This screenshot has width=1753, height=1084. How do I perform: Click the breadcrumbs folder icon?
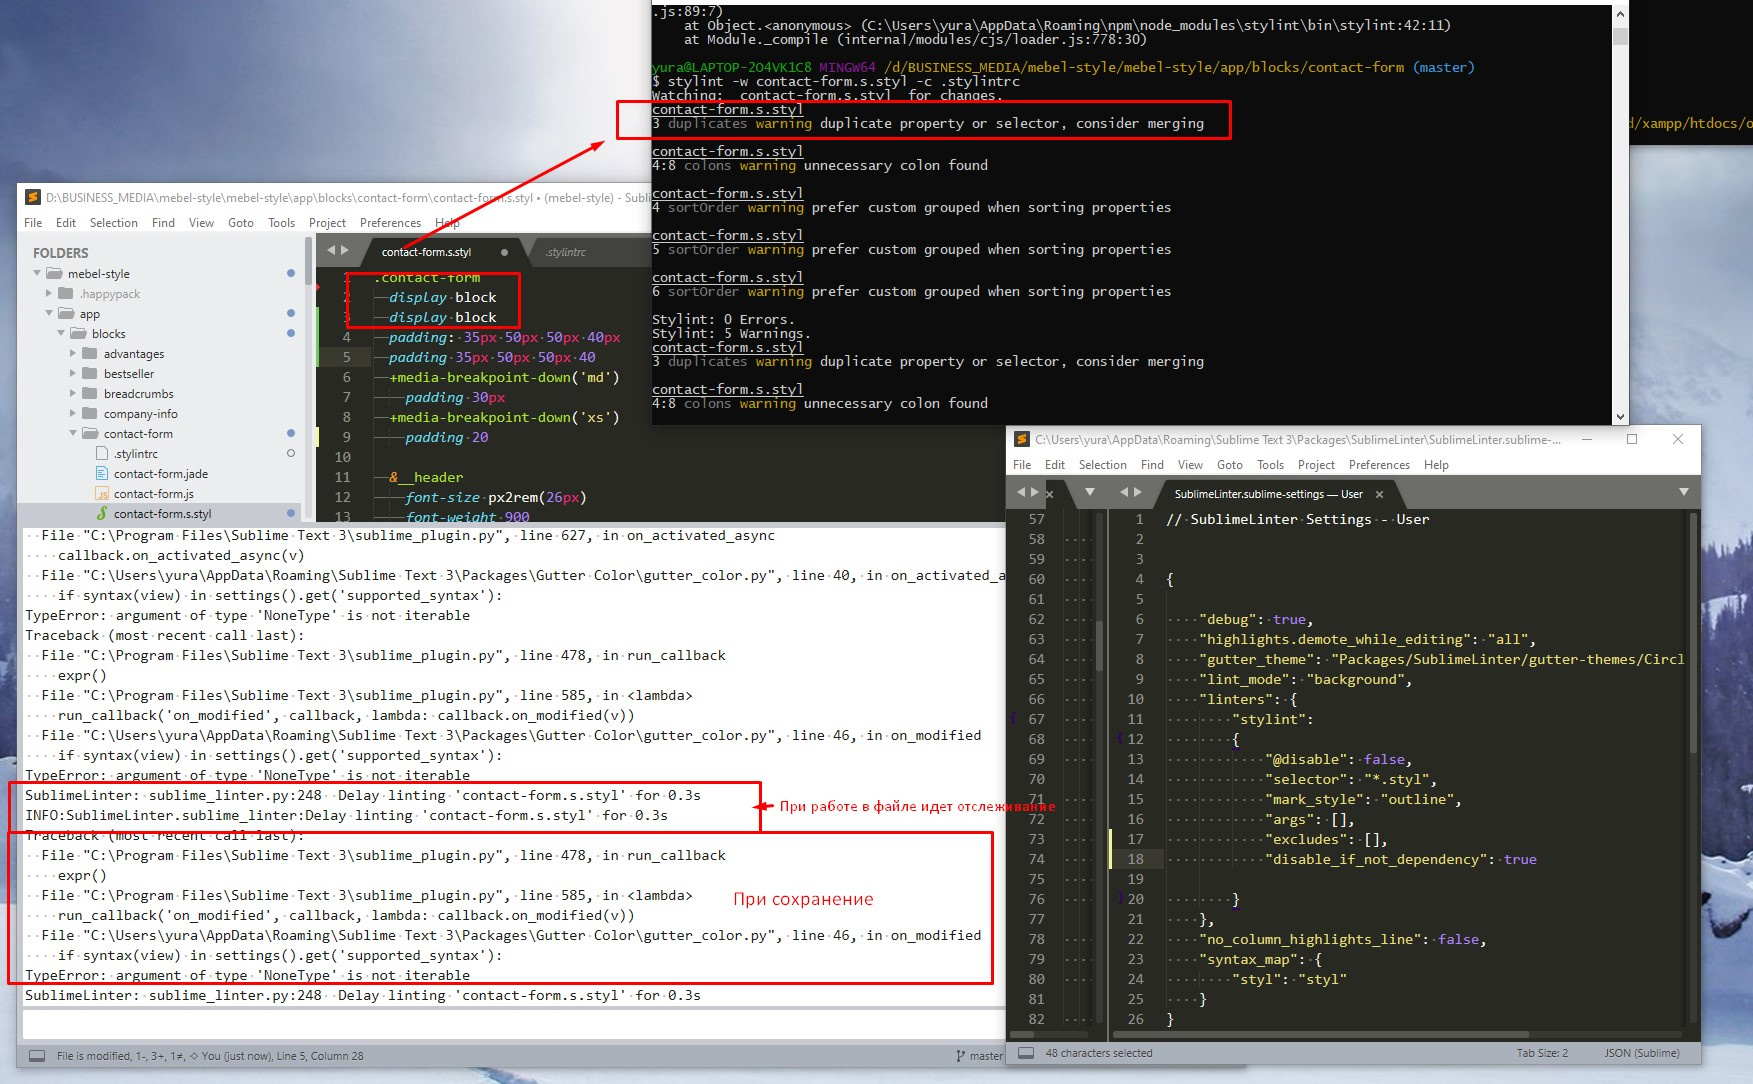pos(90,393)
